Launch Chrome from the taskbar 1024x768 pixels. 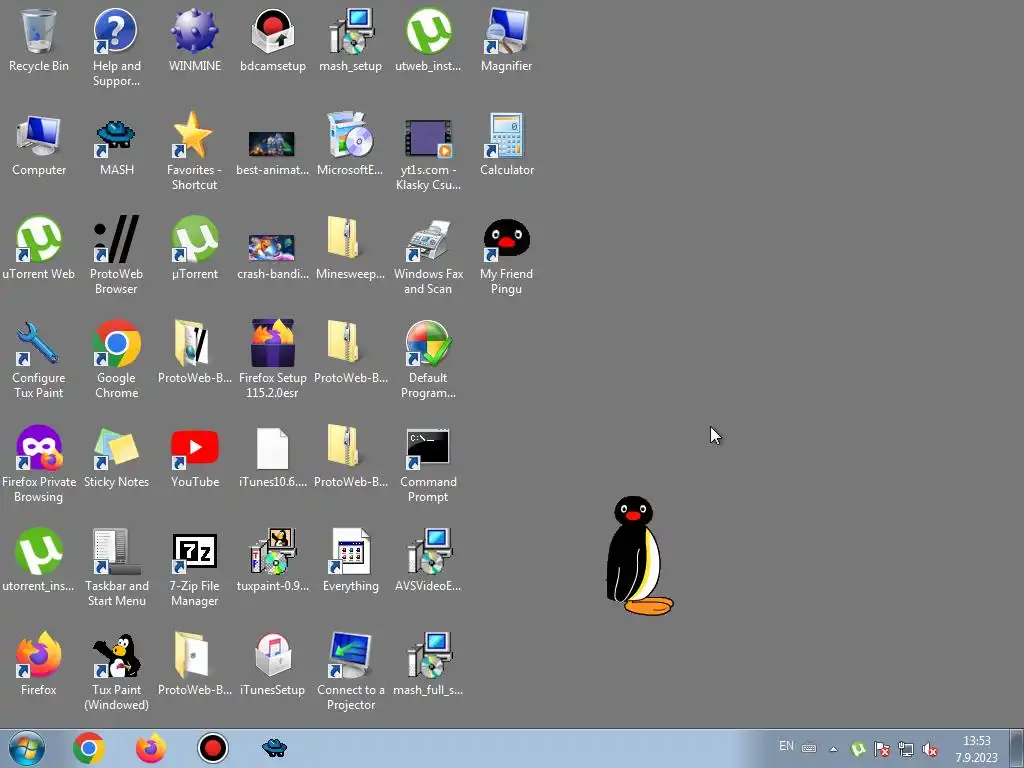pos(89,748)
